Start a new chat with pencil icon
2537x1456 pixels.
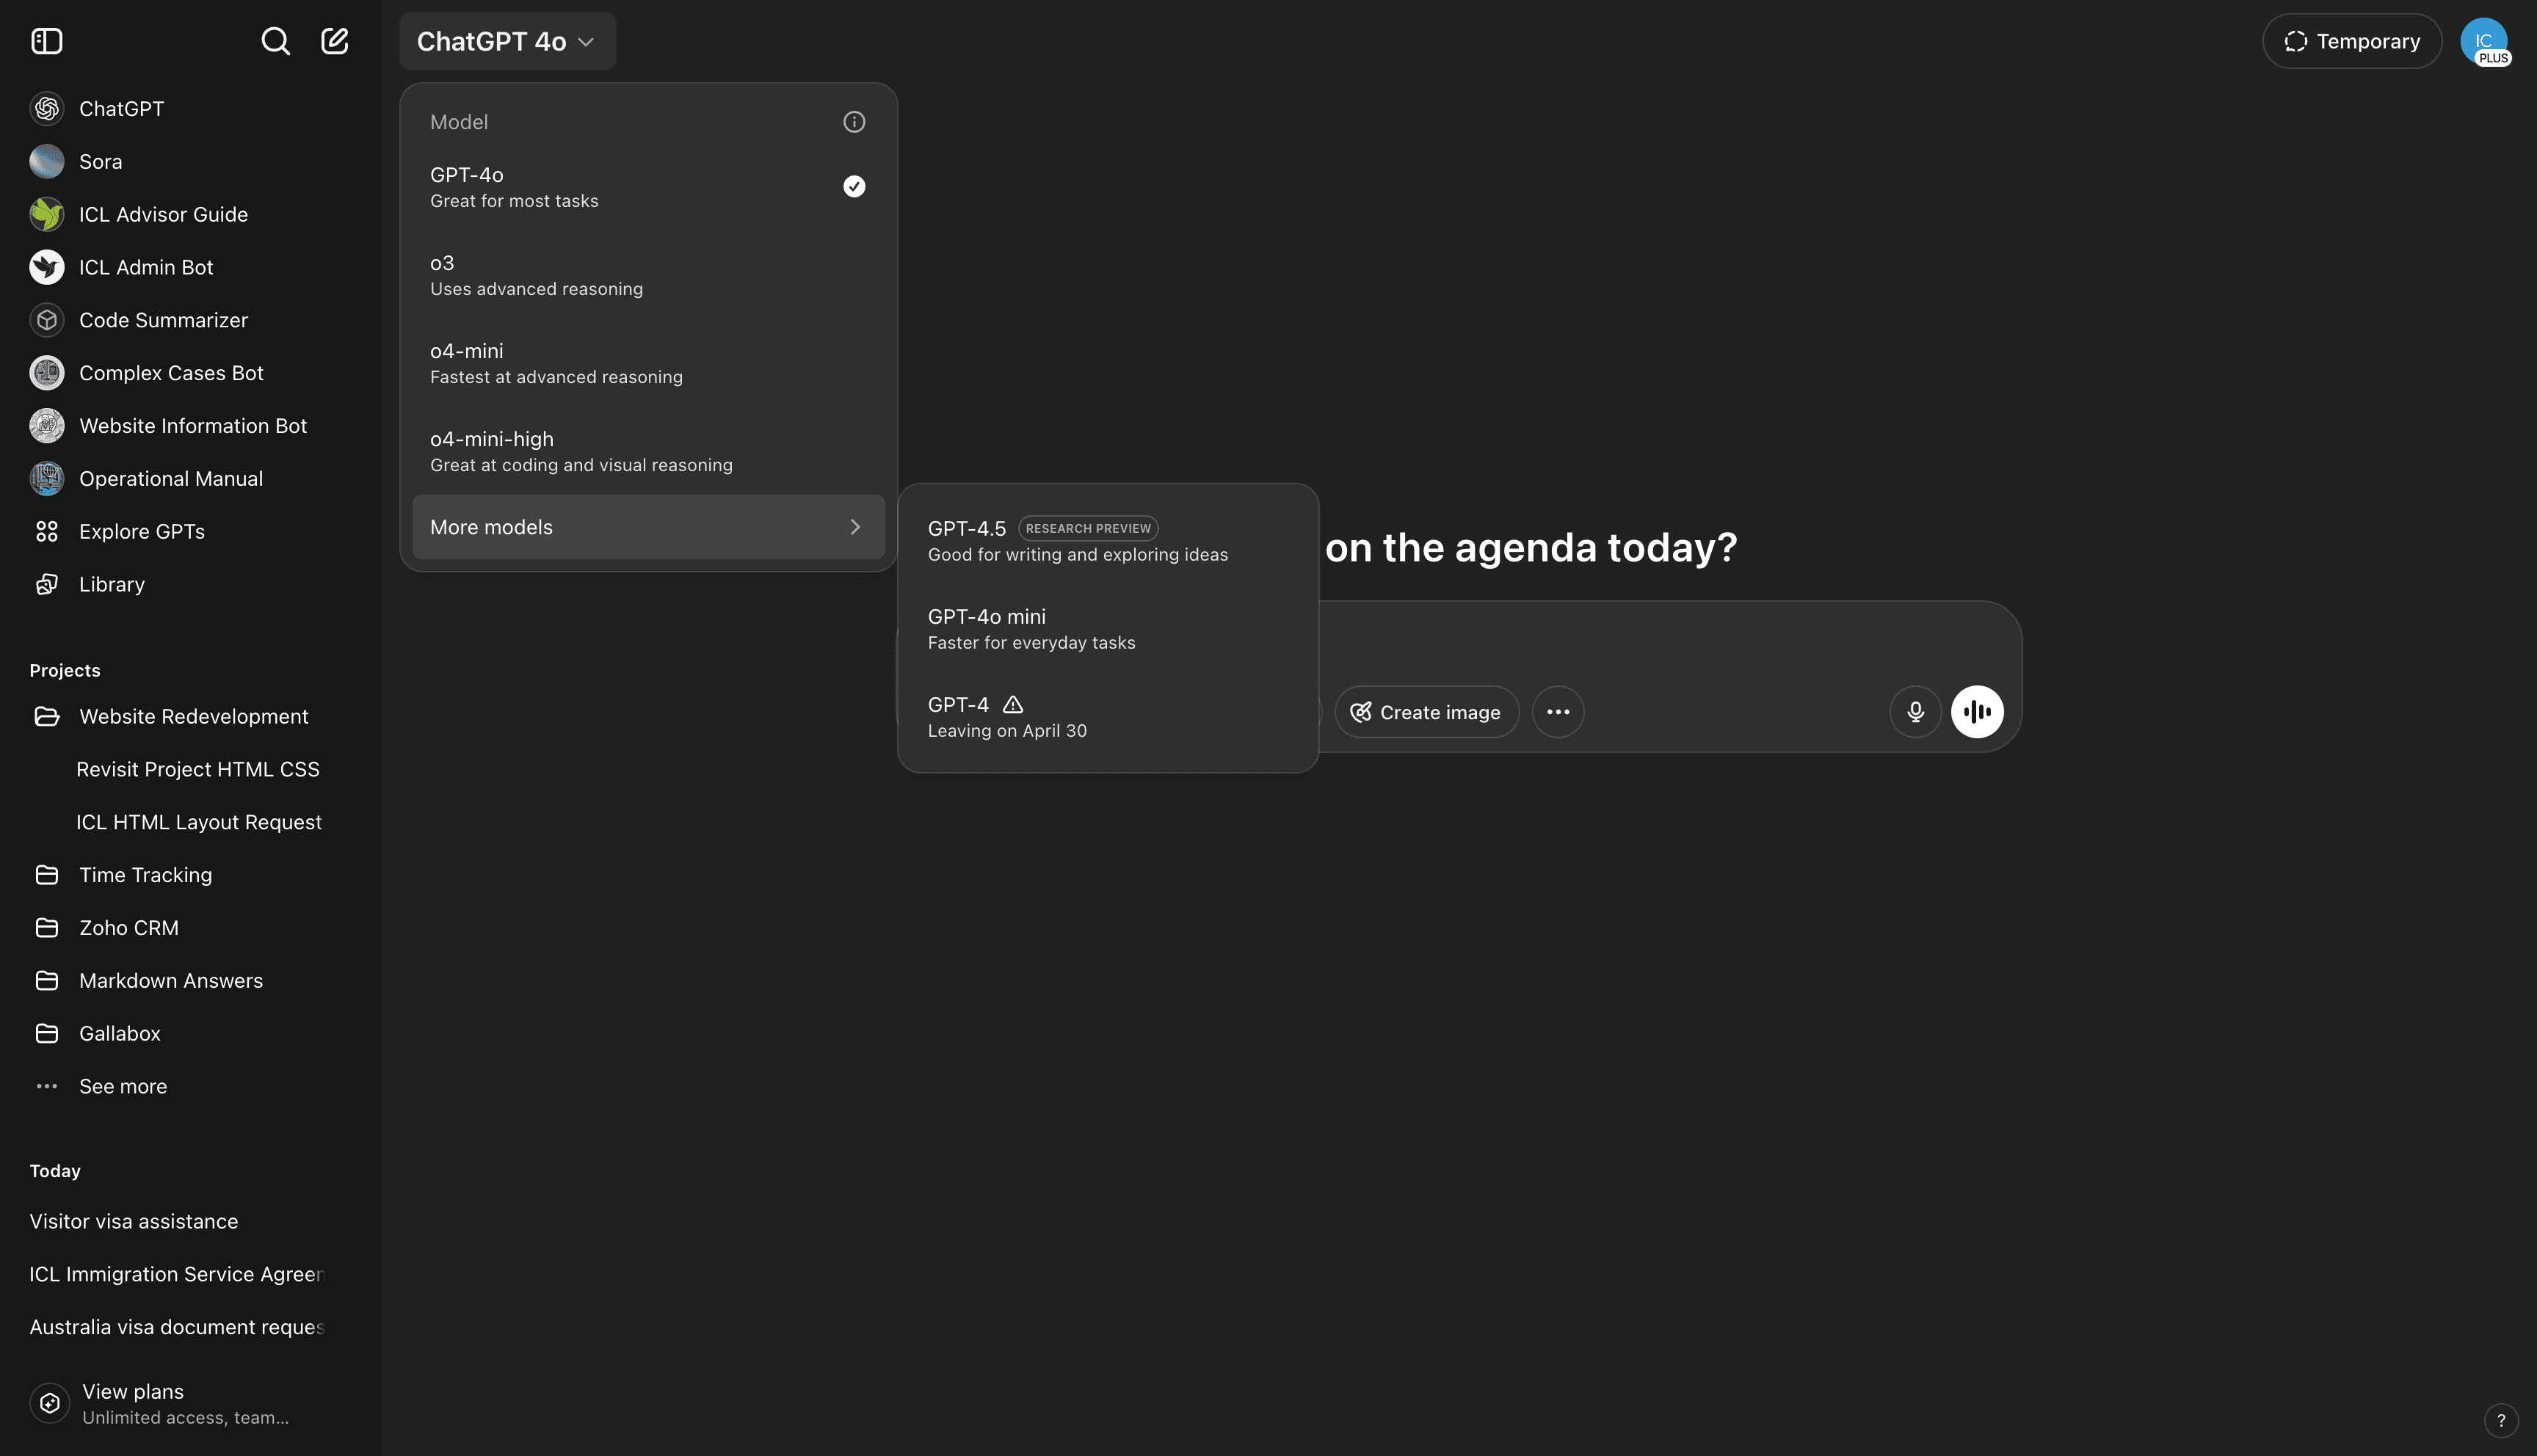click(334, 41)
